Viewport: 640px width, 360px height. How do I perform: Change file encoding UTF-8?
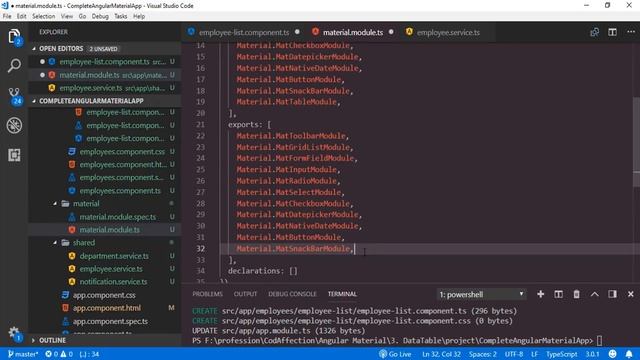tap(514, 354)
